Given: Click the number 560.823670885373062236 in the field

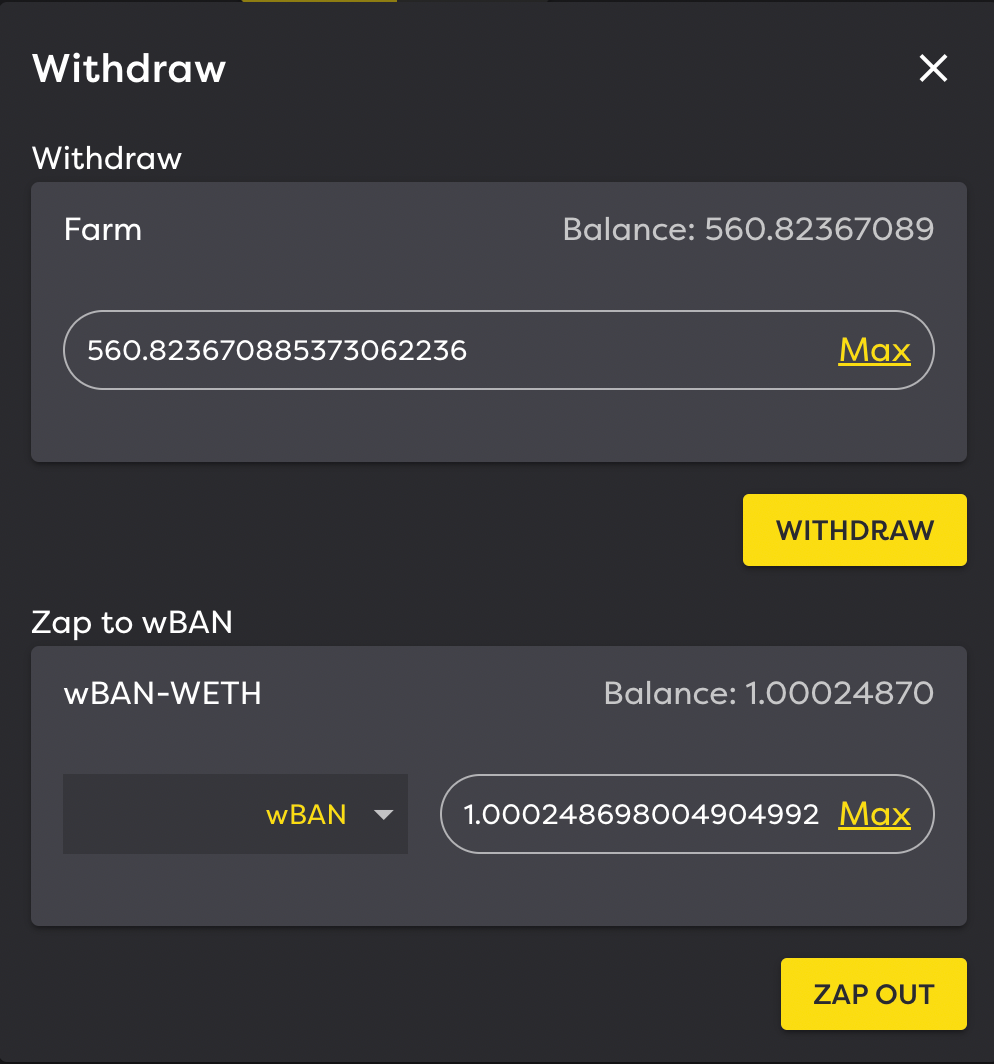Looking at the screenshot, I should click(277, 351).
